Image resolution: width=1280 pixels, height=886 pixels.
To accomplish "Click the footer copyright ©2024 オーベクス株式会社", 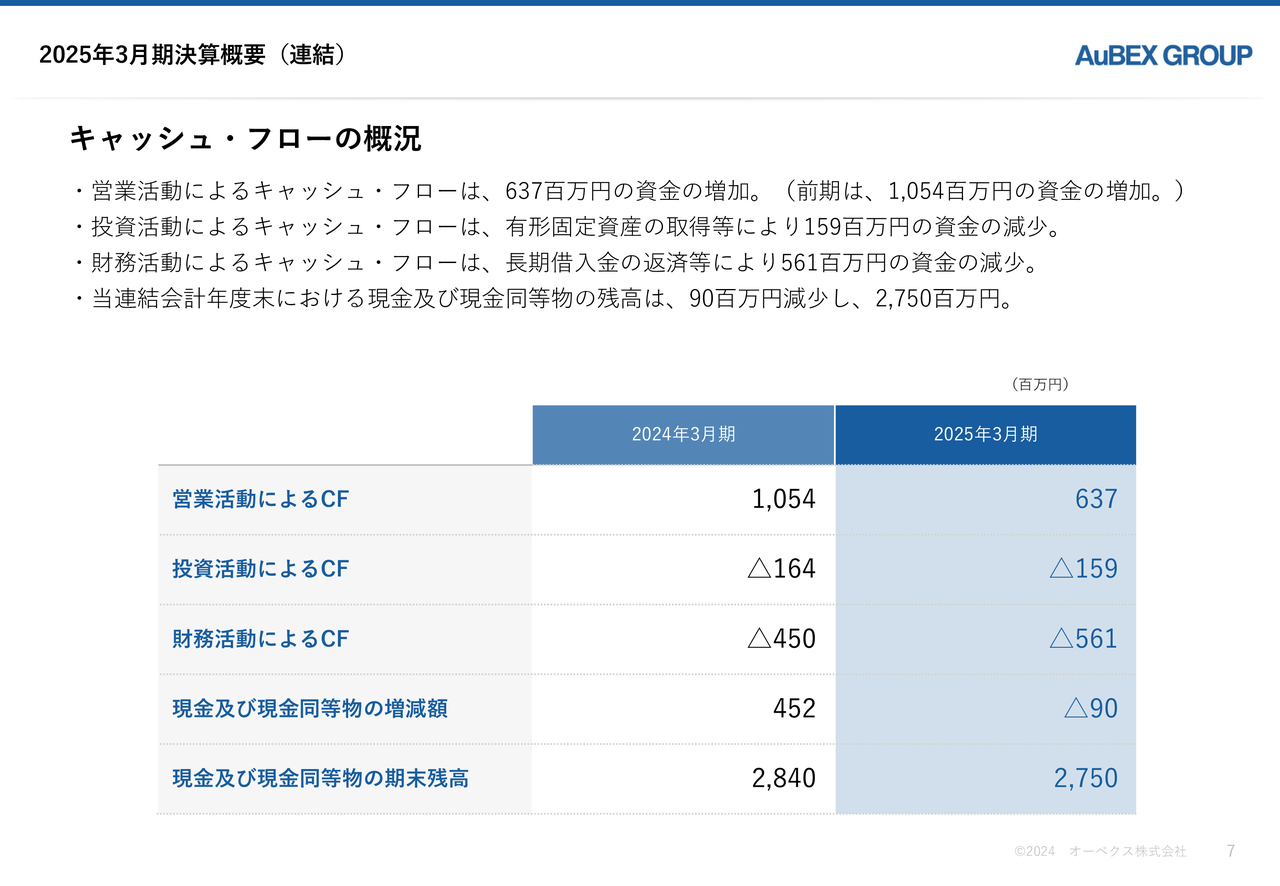I will [x=1100, y=851].
